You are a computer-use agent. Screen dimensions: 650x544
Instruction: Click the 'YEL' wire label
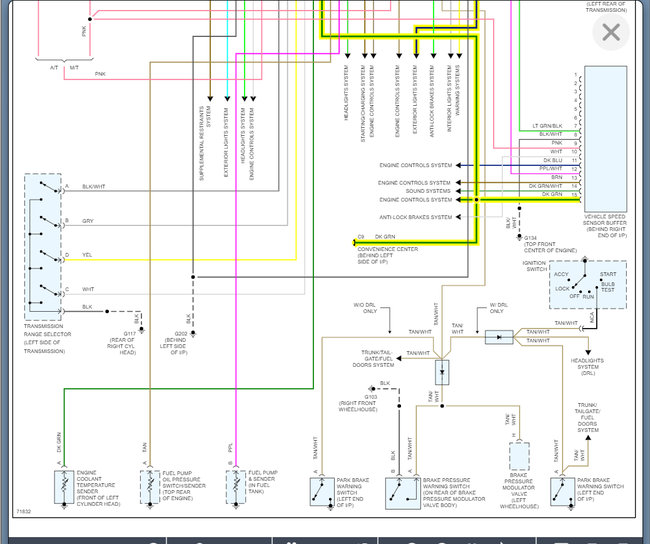point(87,255)
